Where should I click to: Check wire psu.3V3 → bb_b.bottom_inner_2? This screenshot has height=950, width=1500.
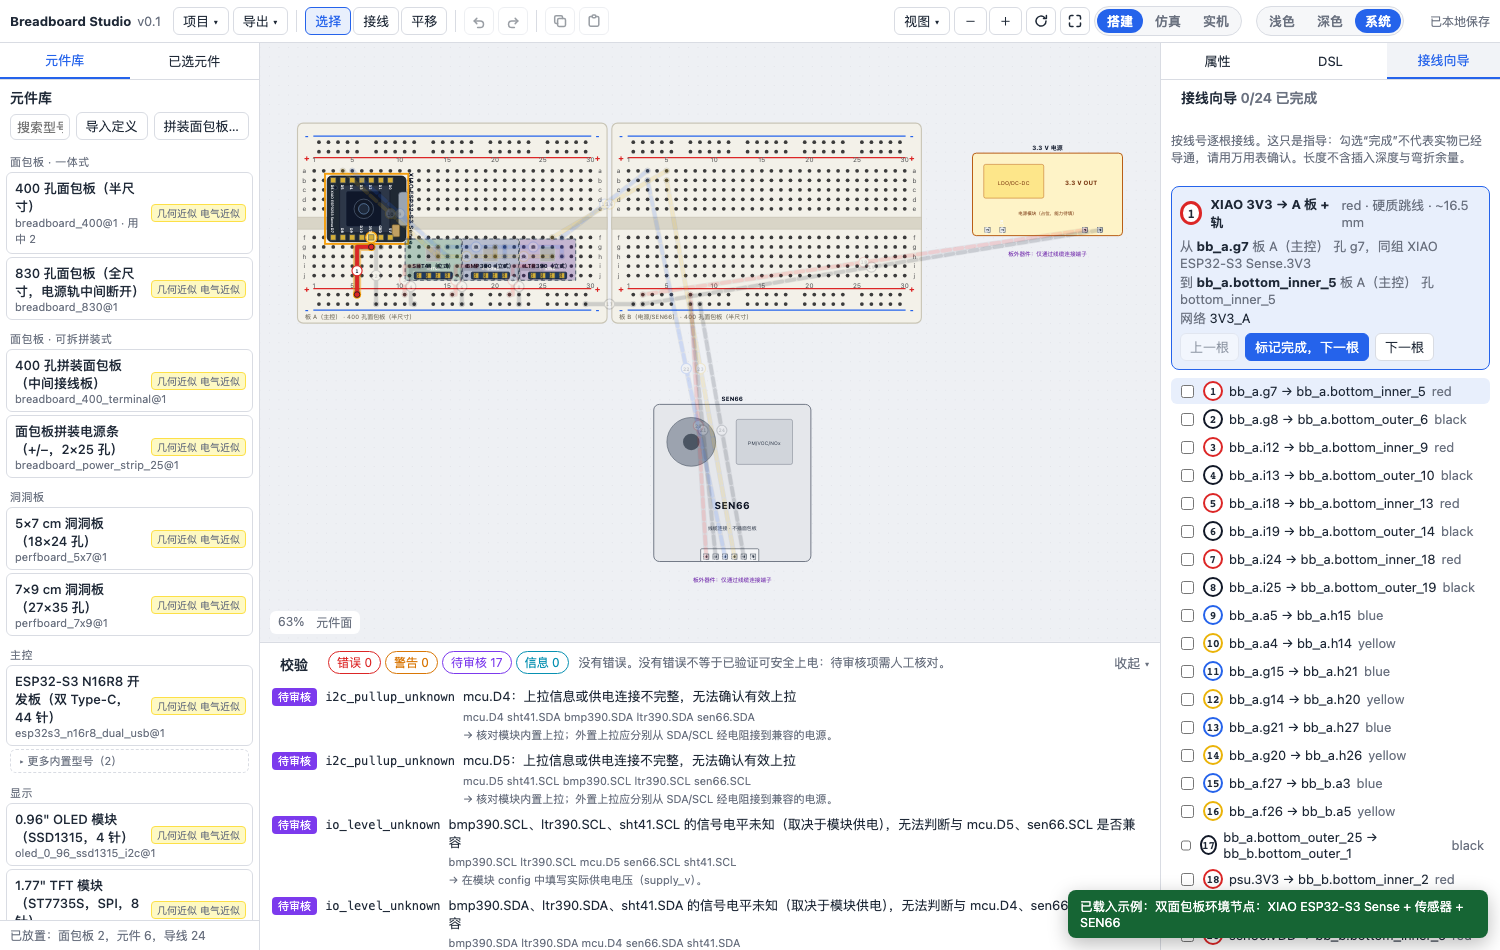pos(1187,880)
